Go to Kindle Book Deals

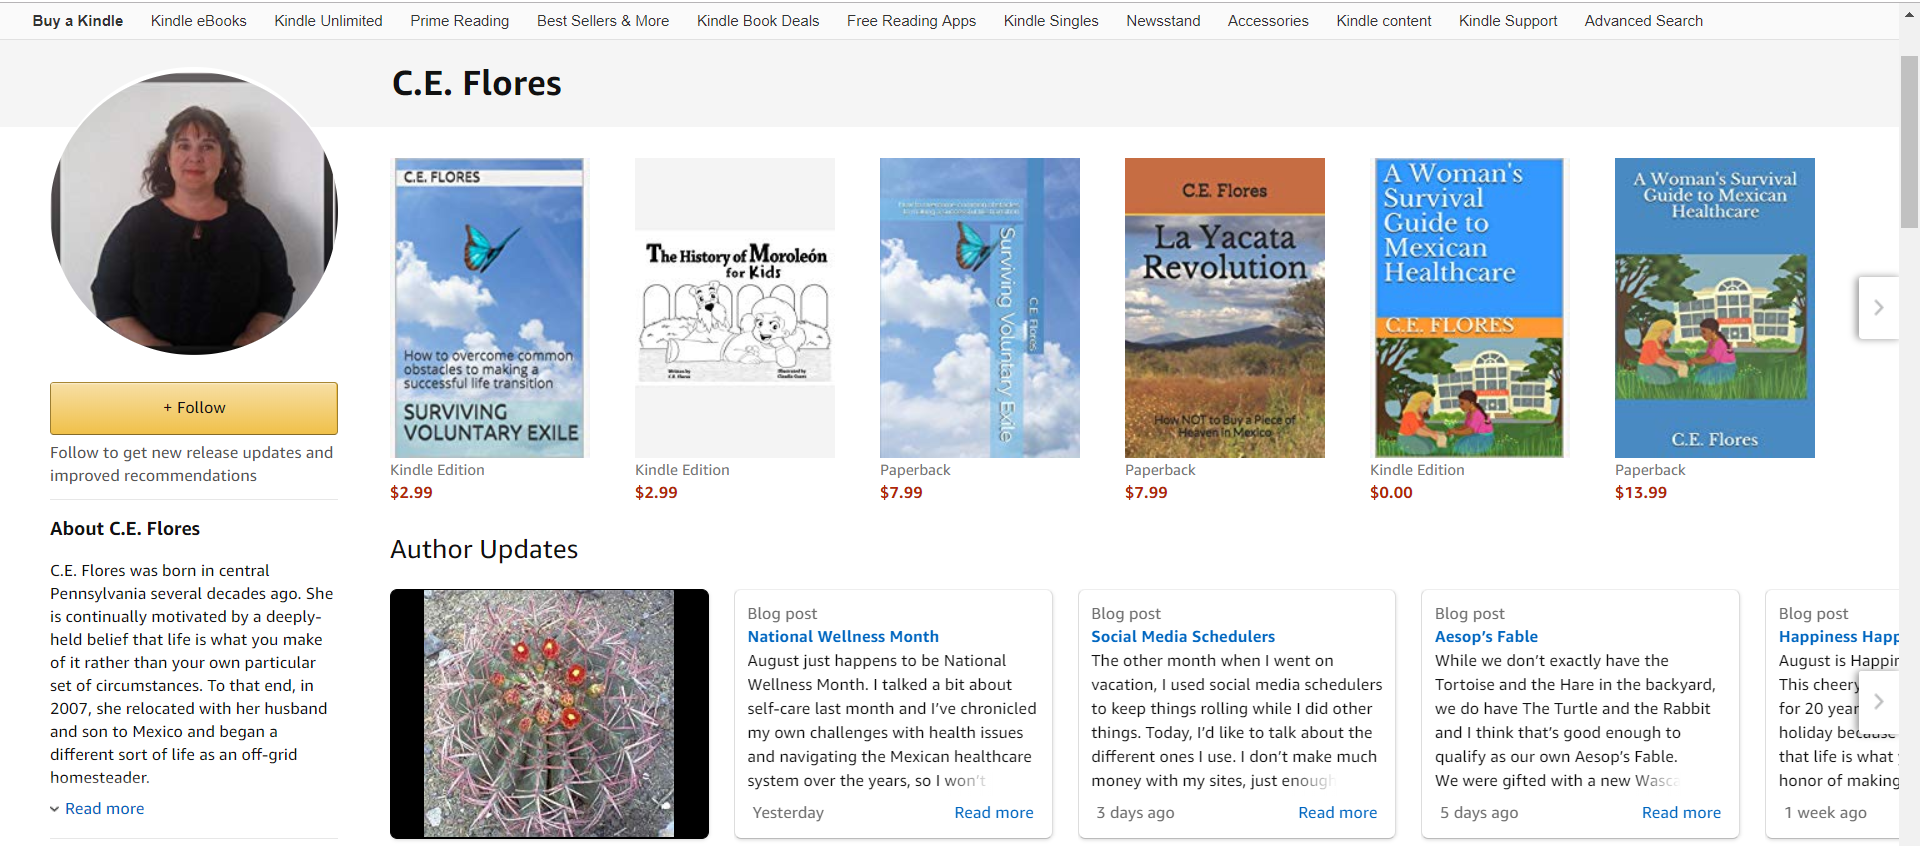click(x=757, y=20)
